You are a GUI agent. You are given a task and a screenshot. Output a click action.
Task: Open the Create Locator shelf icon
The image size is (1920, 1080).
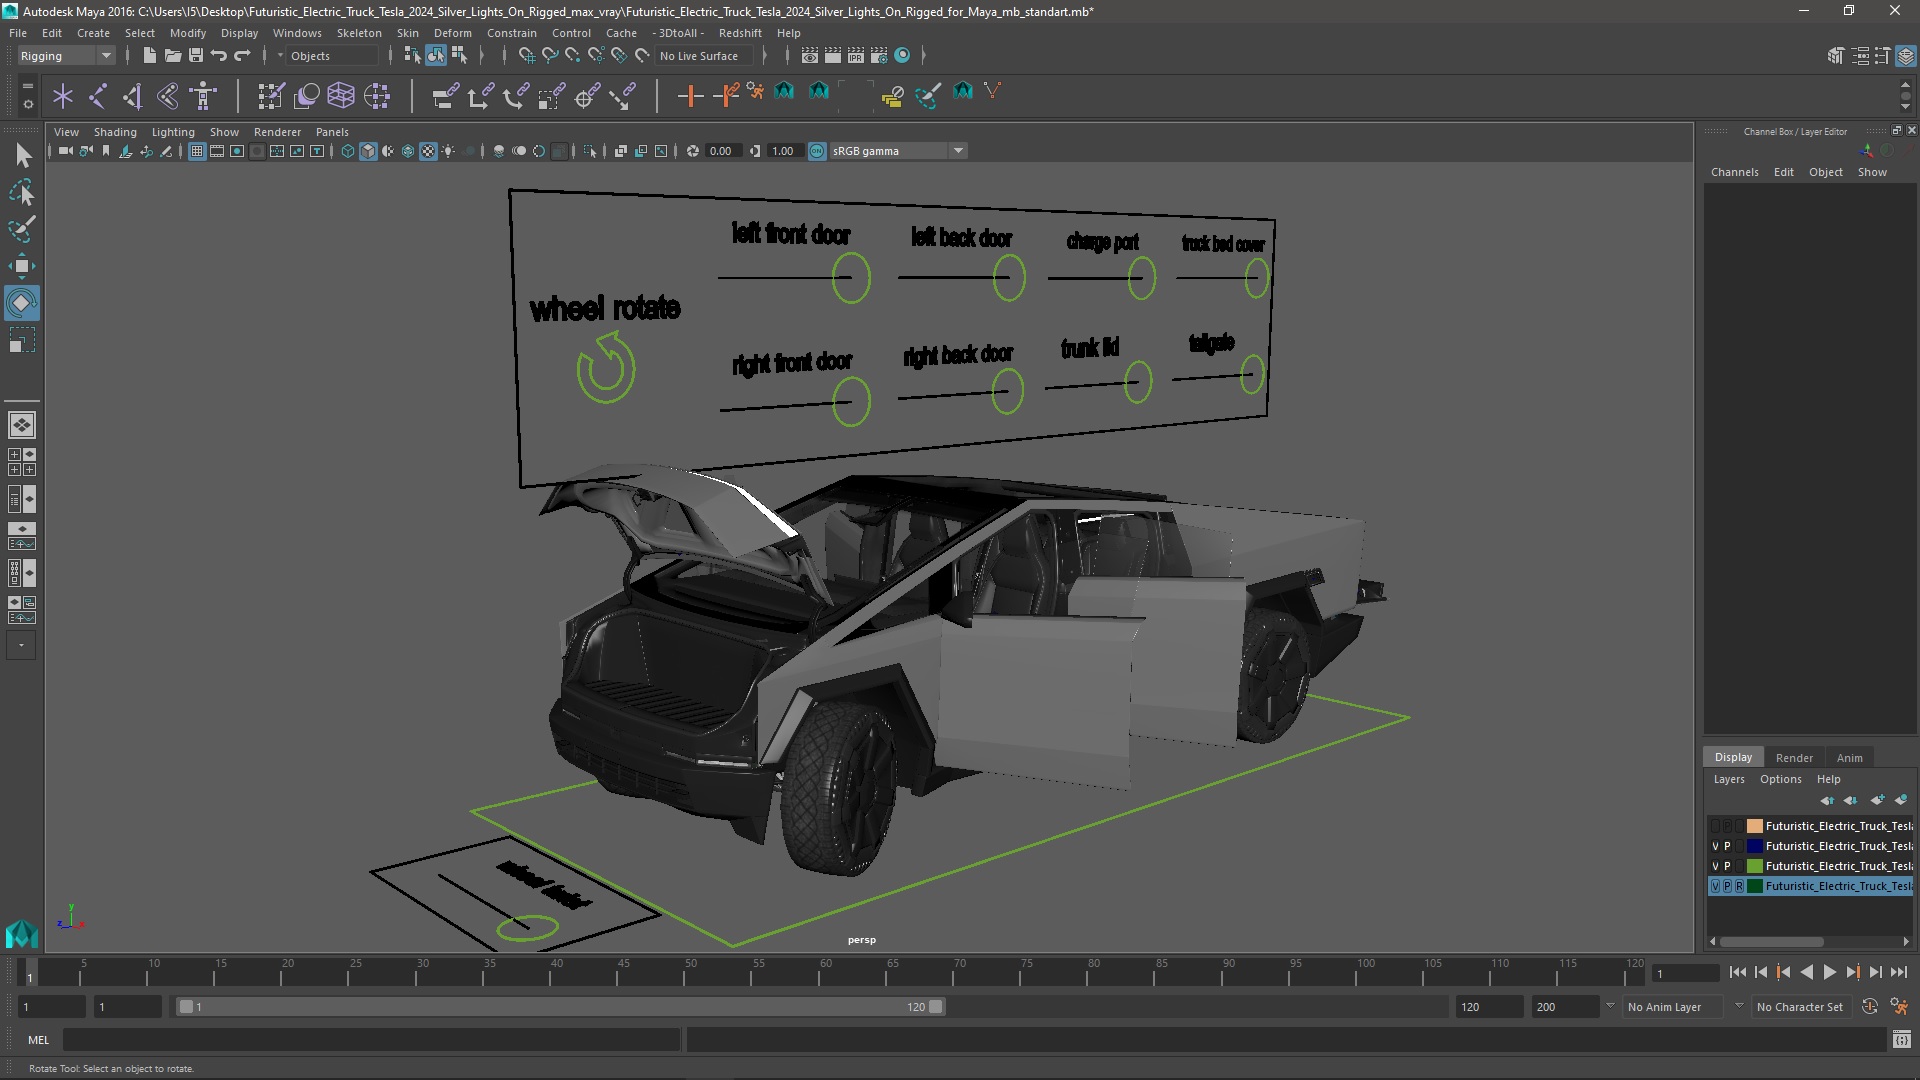point(63,96)
